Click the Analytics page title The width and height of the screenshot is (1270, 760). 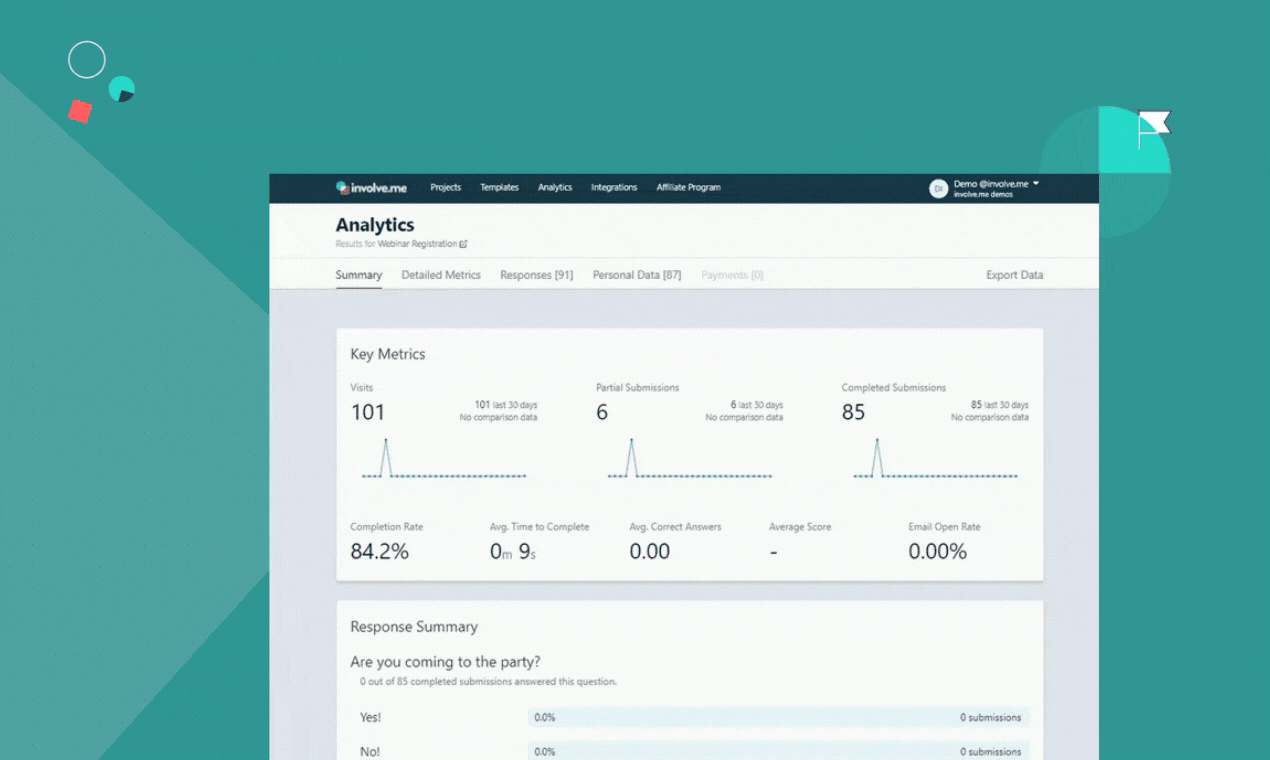pyautogui.click(x=375, y=225)
